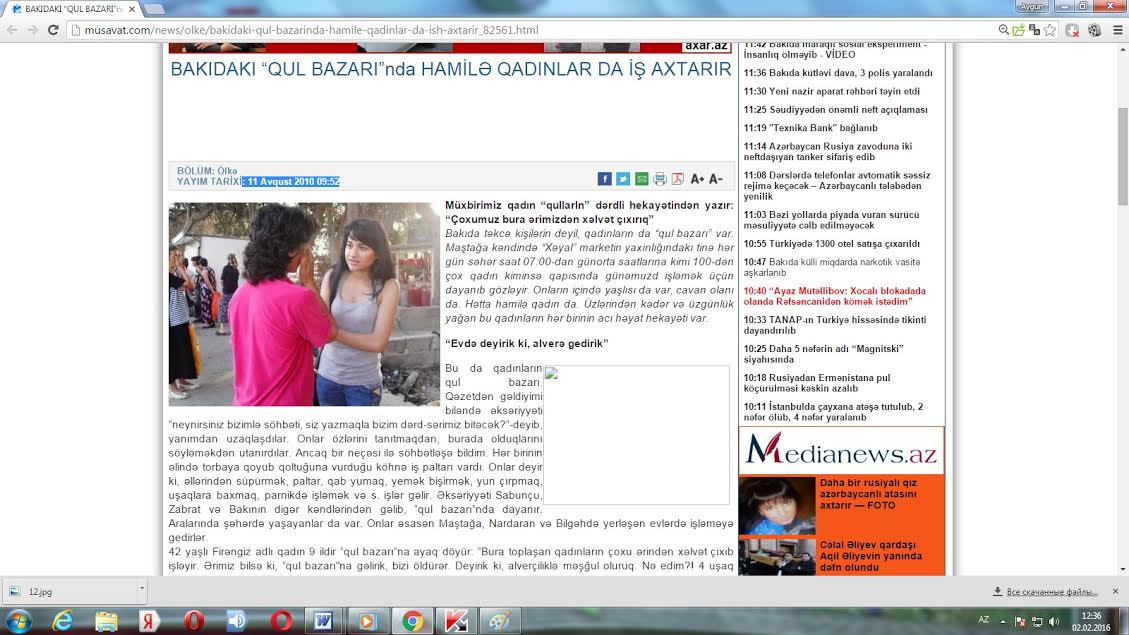This screenshot has height=635, width=1129.
Task: Click the Action Center flag tray icon
Action: point(1020,621)
